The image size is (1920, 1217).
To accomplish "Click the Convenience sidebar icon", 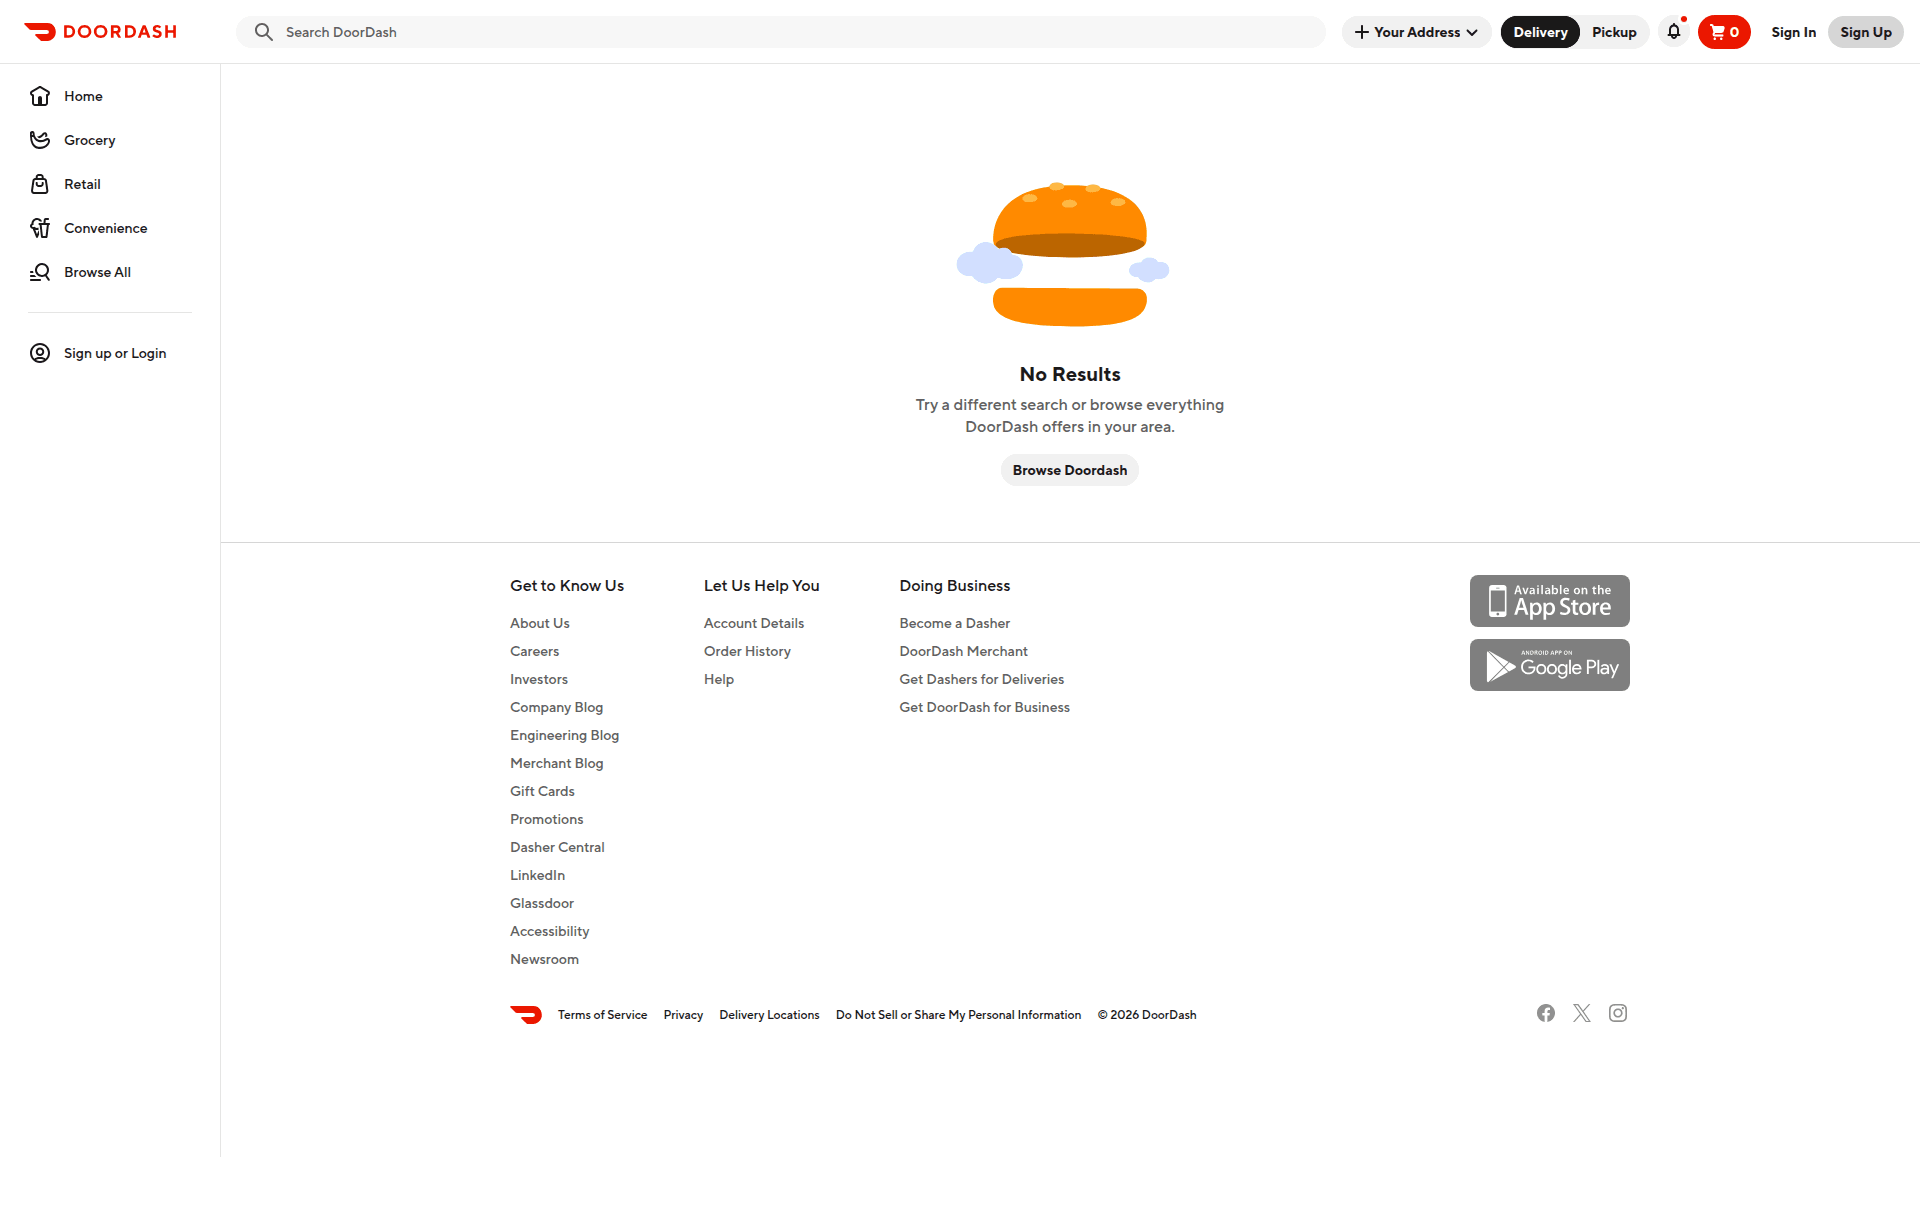I will pyautogui.click(x=40, y=228).
